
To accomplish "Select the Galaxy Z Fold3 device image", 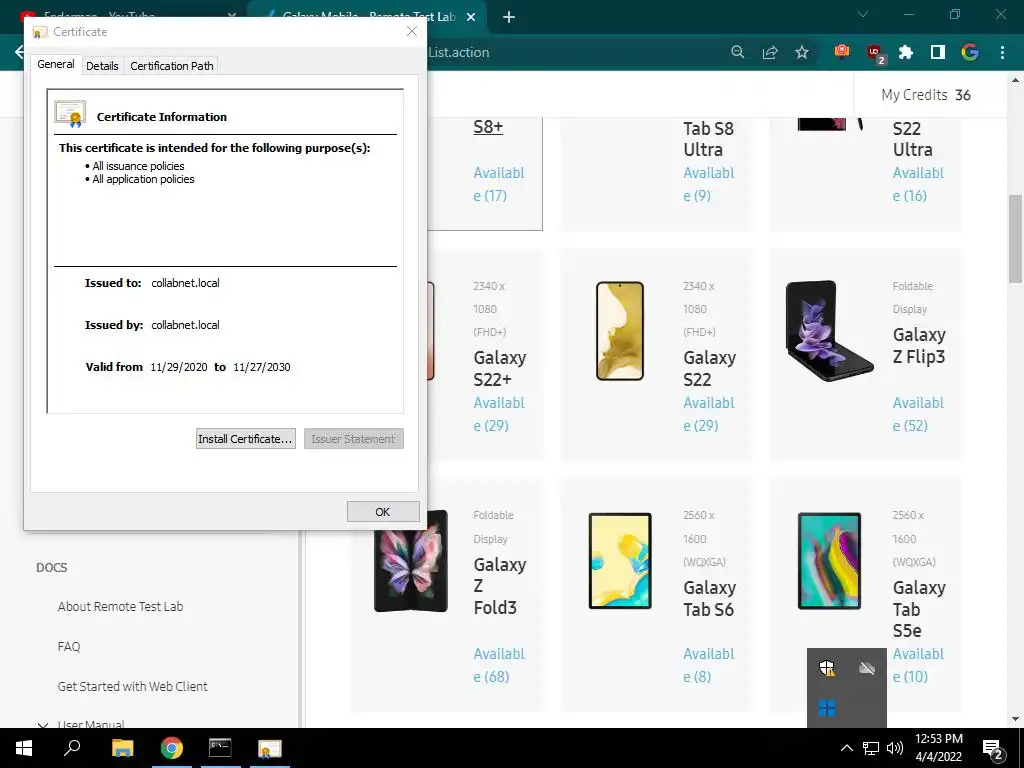I will [411, 561].
